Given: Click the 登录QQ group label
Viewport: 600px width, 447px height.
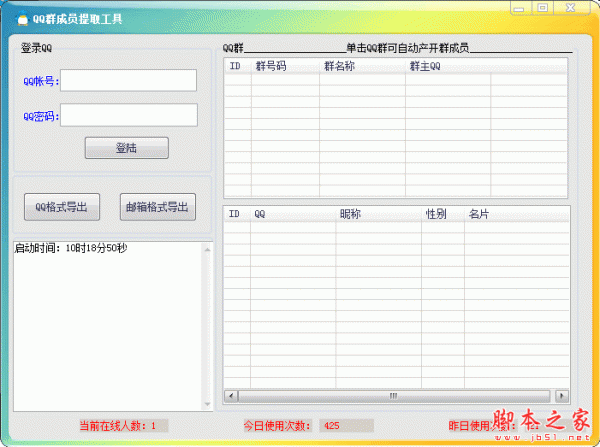Looking at the screenshot, I should click(36, 48).
